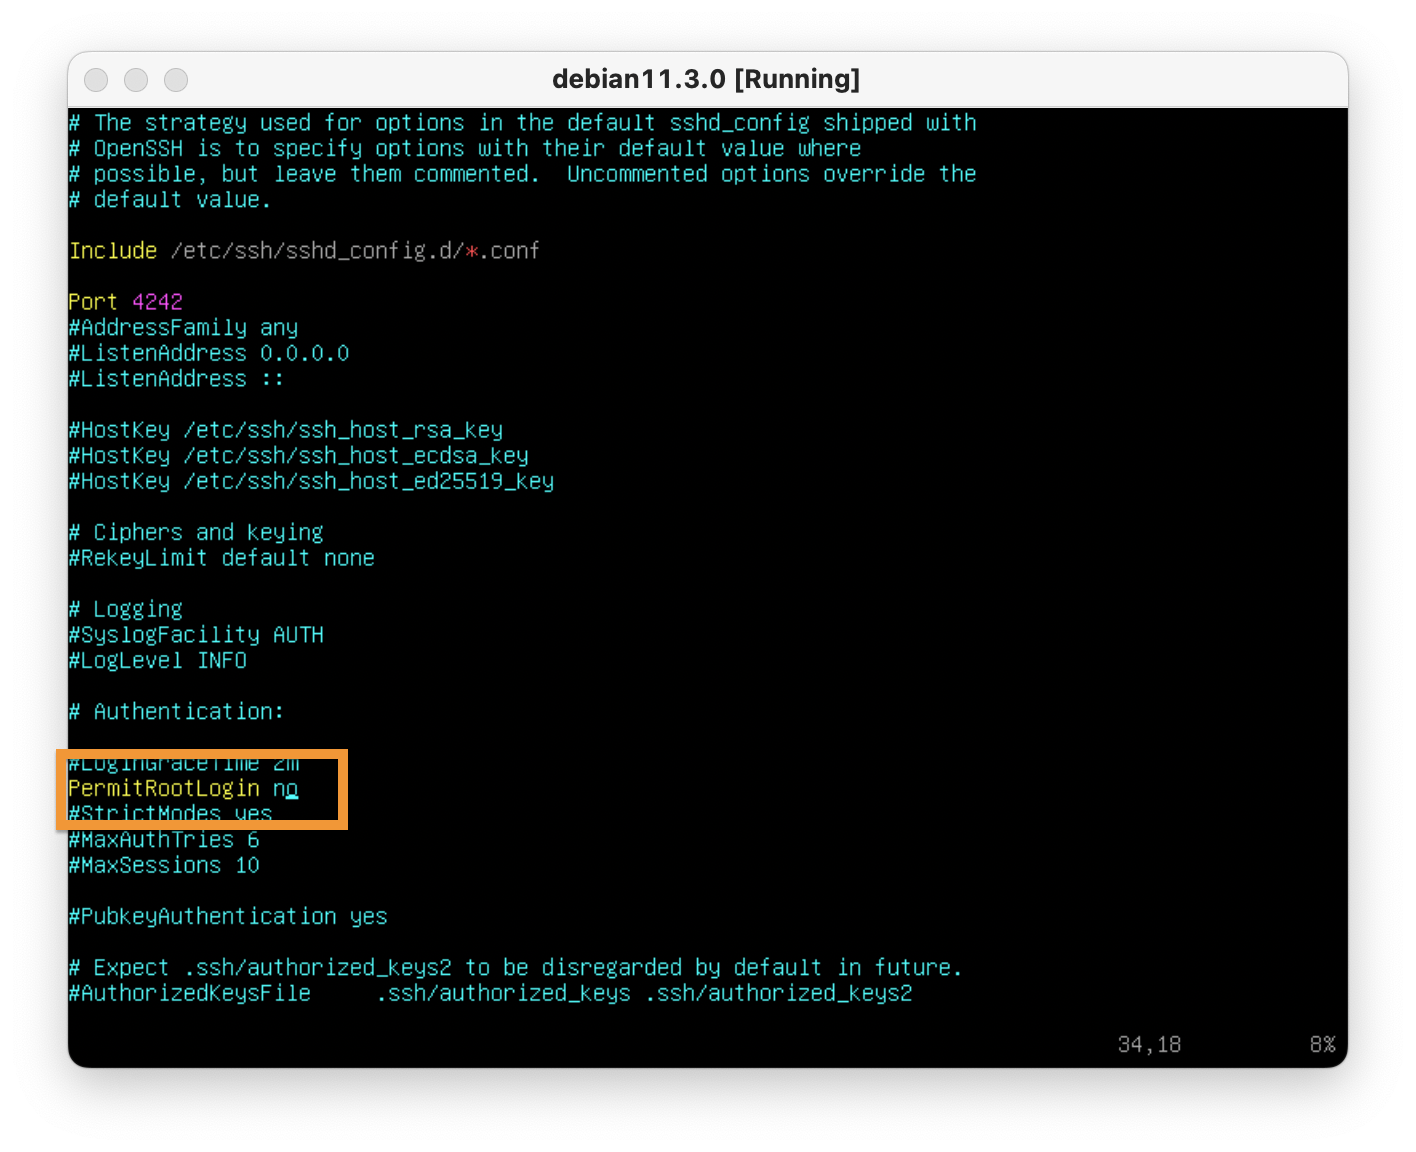
Task: Click the #RekeyLimit default none line
Action: tap(221, 558)
